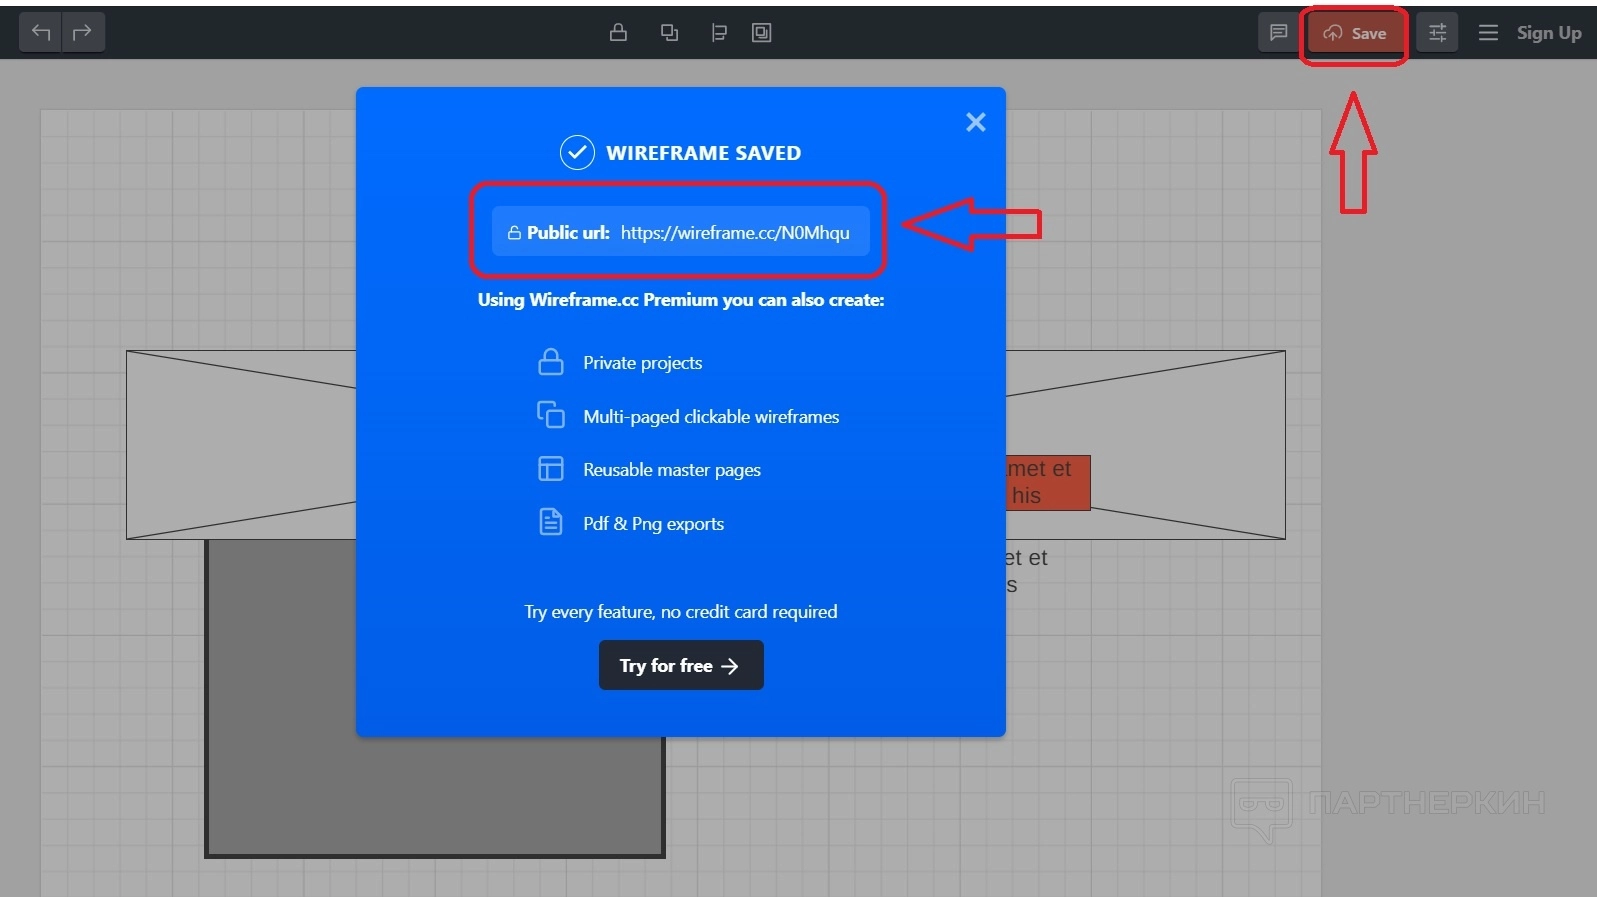Screen dimensions: 1597x897
Task: Open the settings sliders icon
Action: click(1437, 33)
